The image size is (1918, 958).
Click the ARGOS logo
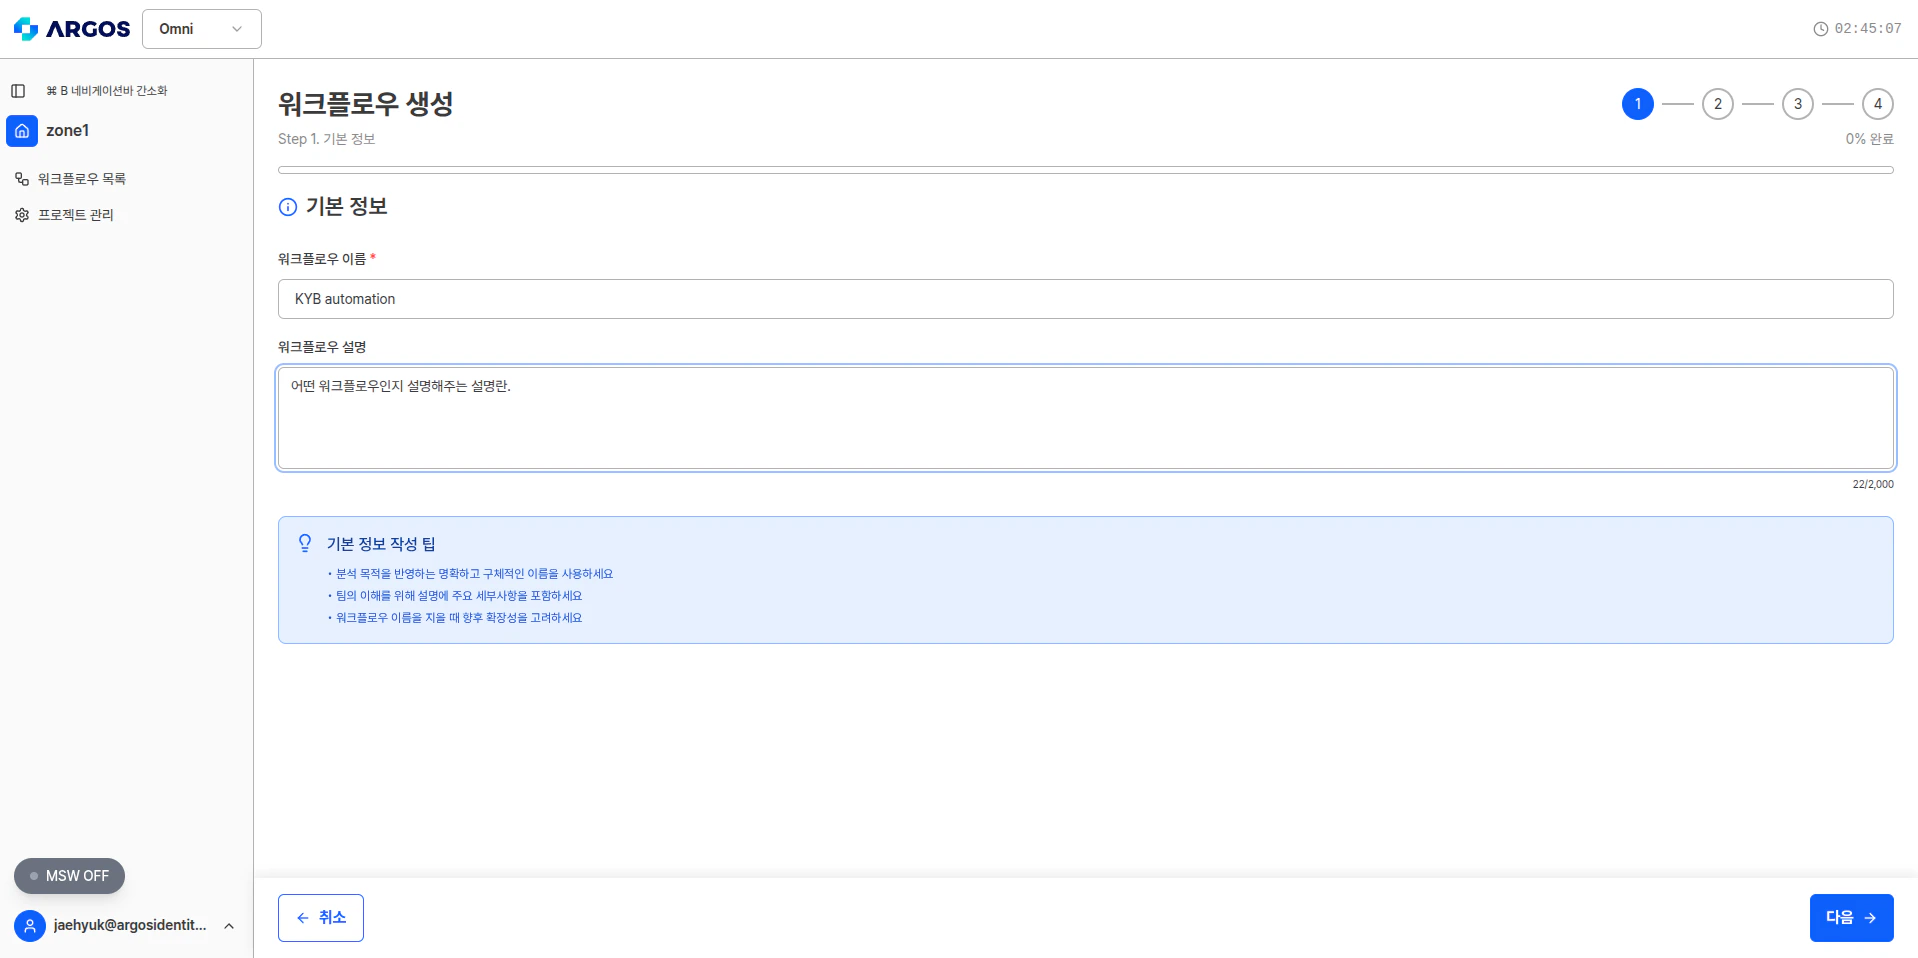pos(71,29)
